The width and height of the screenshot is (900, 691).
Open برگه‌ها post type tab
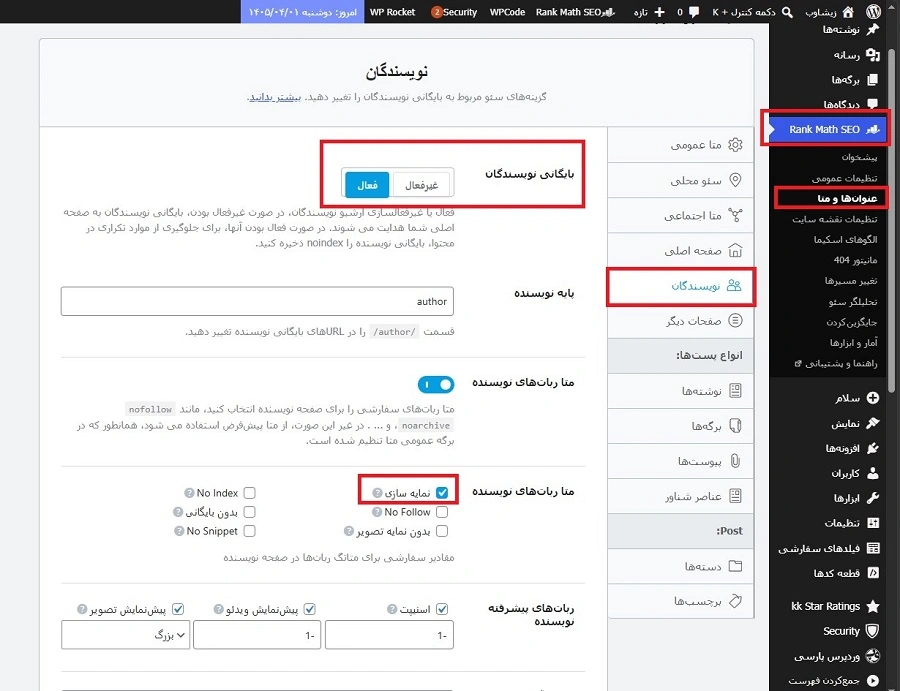tap(680, 426)
